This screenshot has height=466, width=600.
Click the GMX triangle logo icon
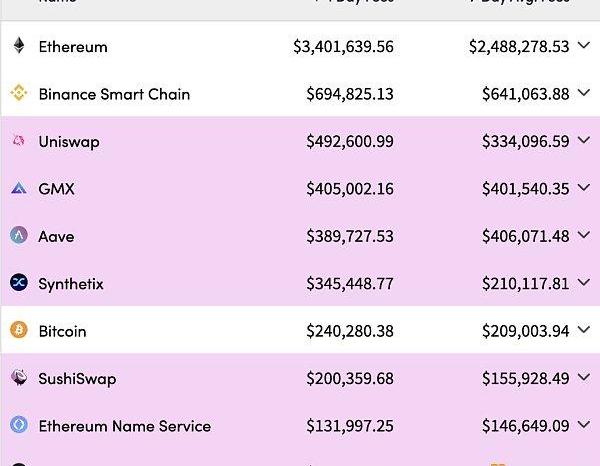click(18, 189)
